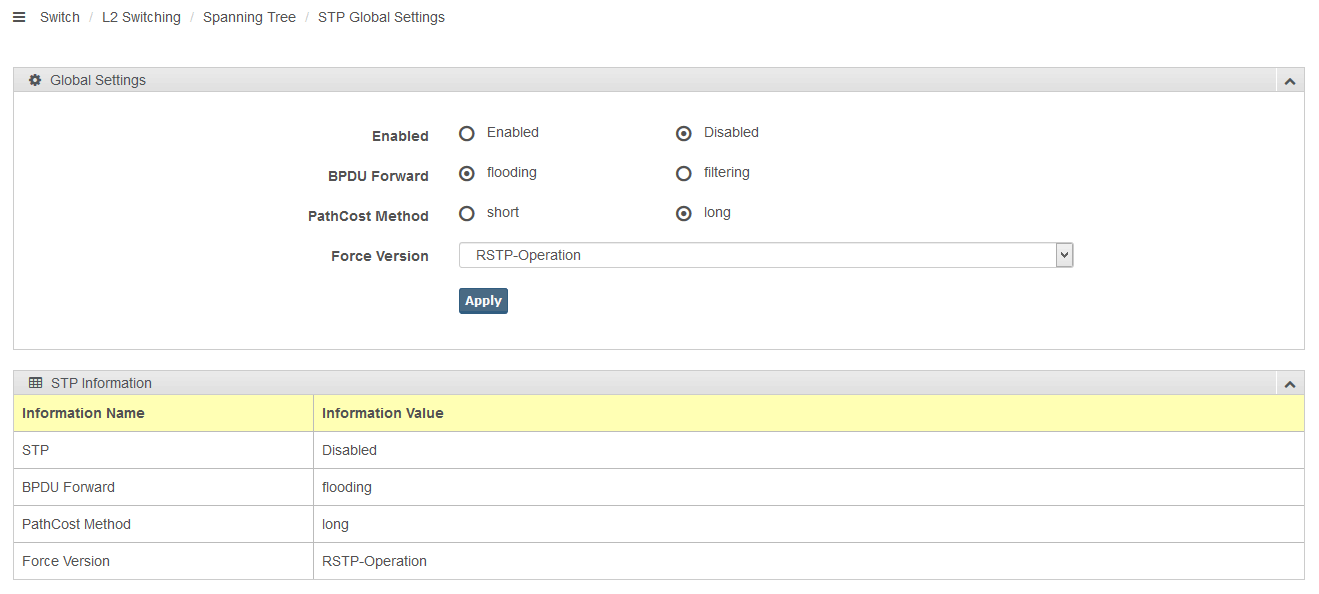Click the Global Settings gear icon
The height and width of the screenshot is (594, 1319).
click(x=35, y=80)
